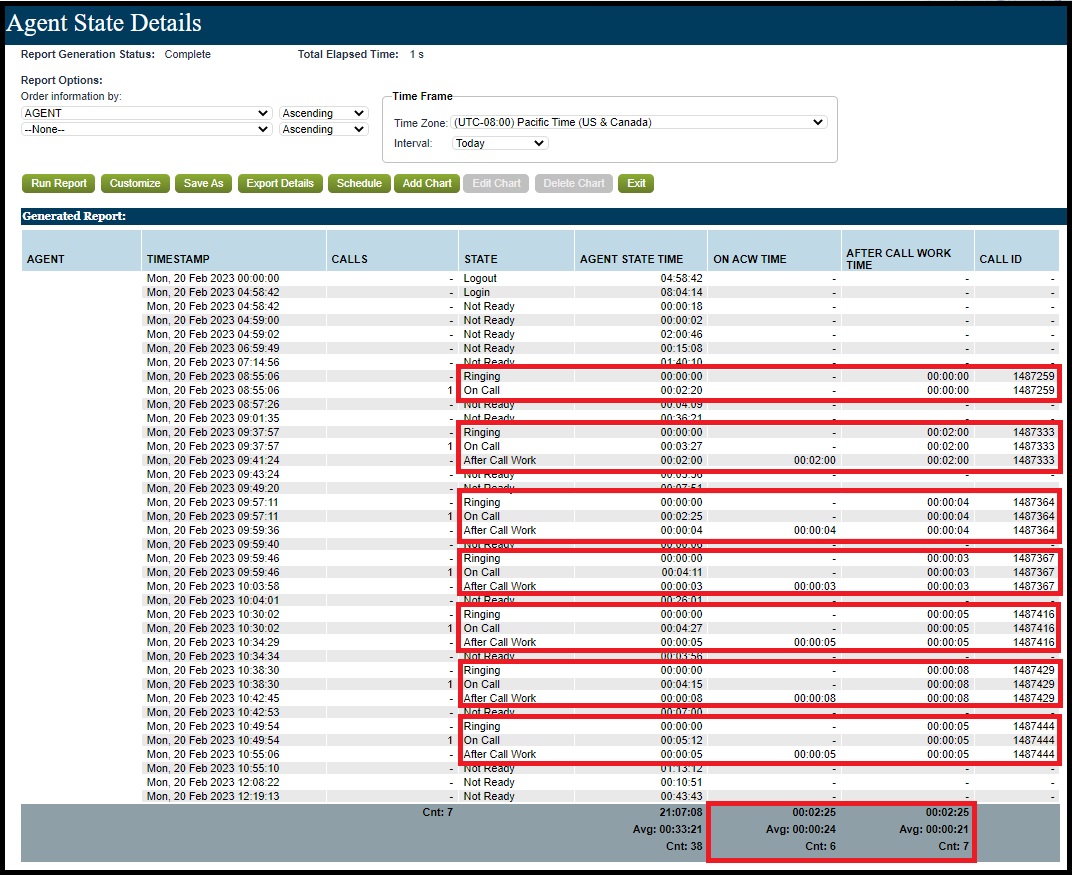Open the first Ascending sort direction dropdown

point(323,113)
